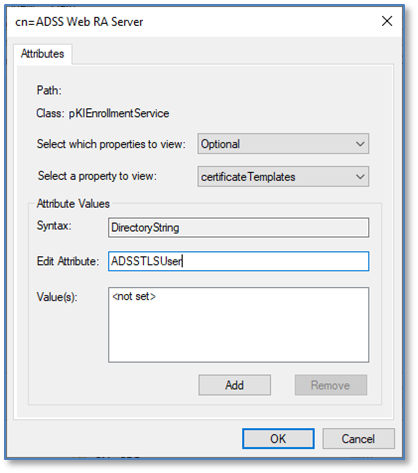Click the Path: label
The height and width of the screenshot is (473, 418).
tap(49, 90)
